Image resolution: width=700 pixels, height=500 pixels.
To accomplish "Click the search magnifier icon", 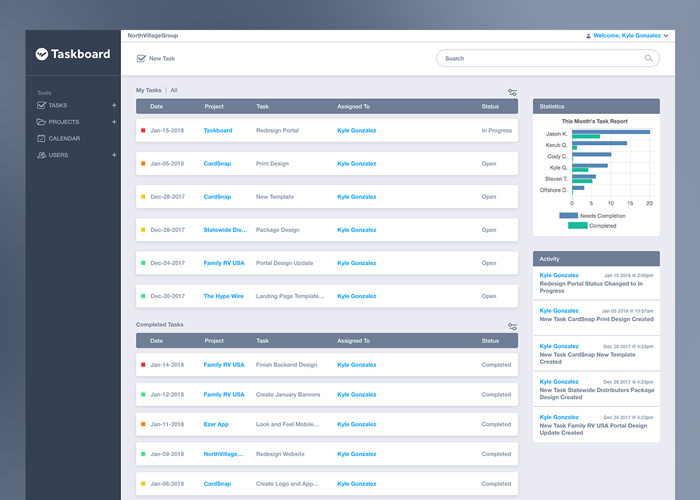I will point(649,58).
